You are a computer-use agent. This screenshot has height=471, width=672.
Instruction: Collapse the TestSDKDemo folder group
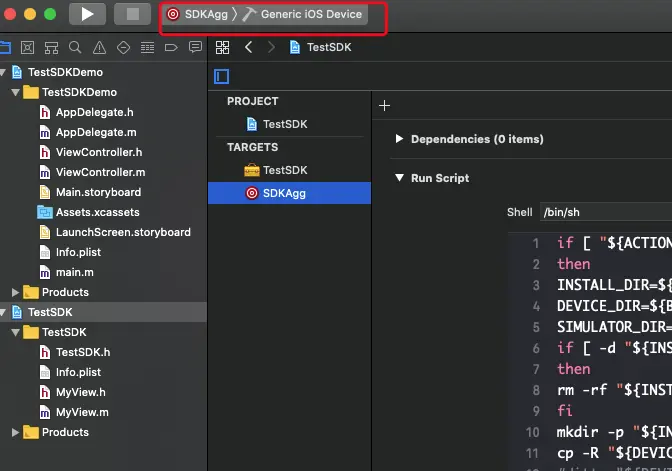click(15, 92)
